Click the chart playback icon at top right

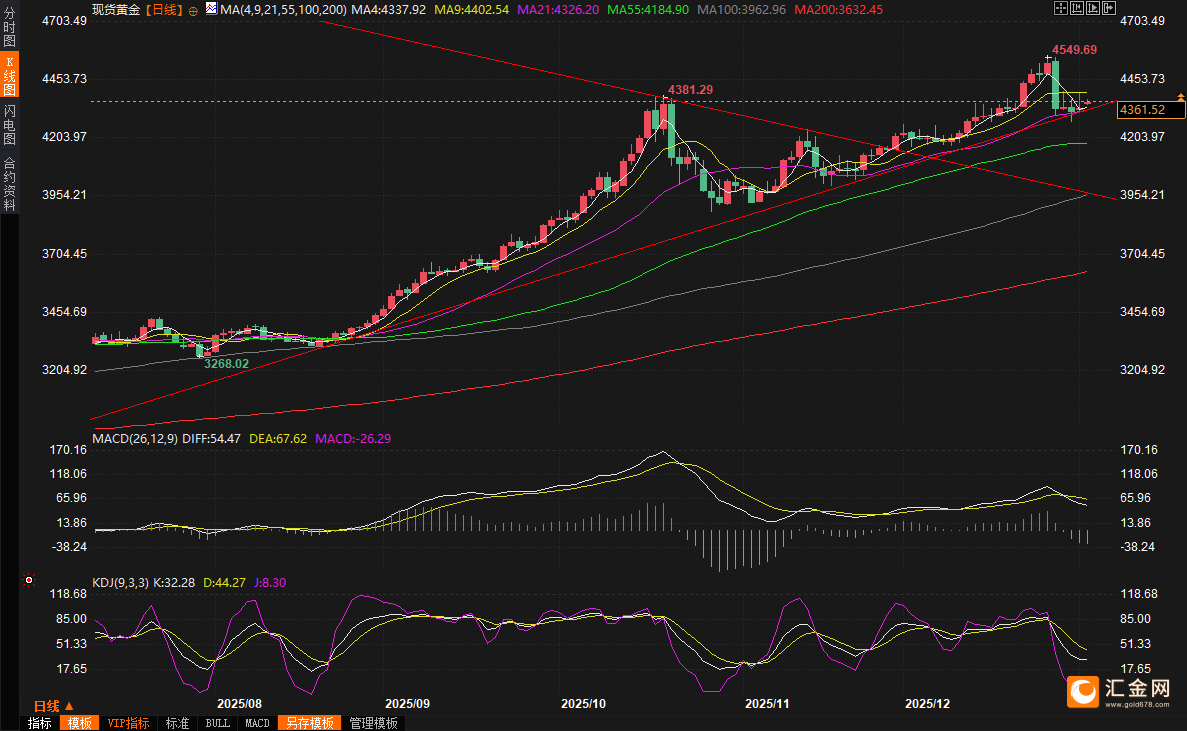pos(1092,8)
